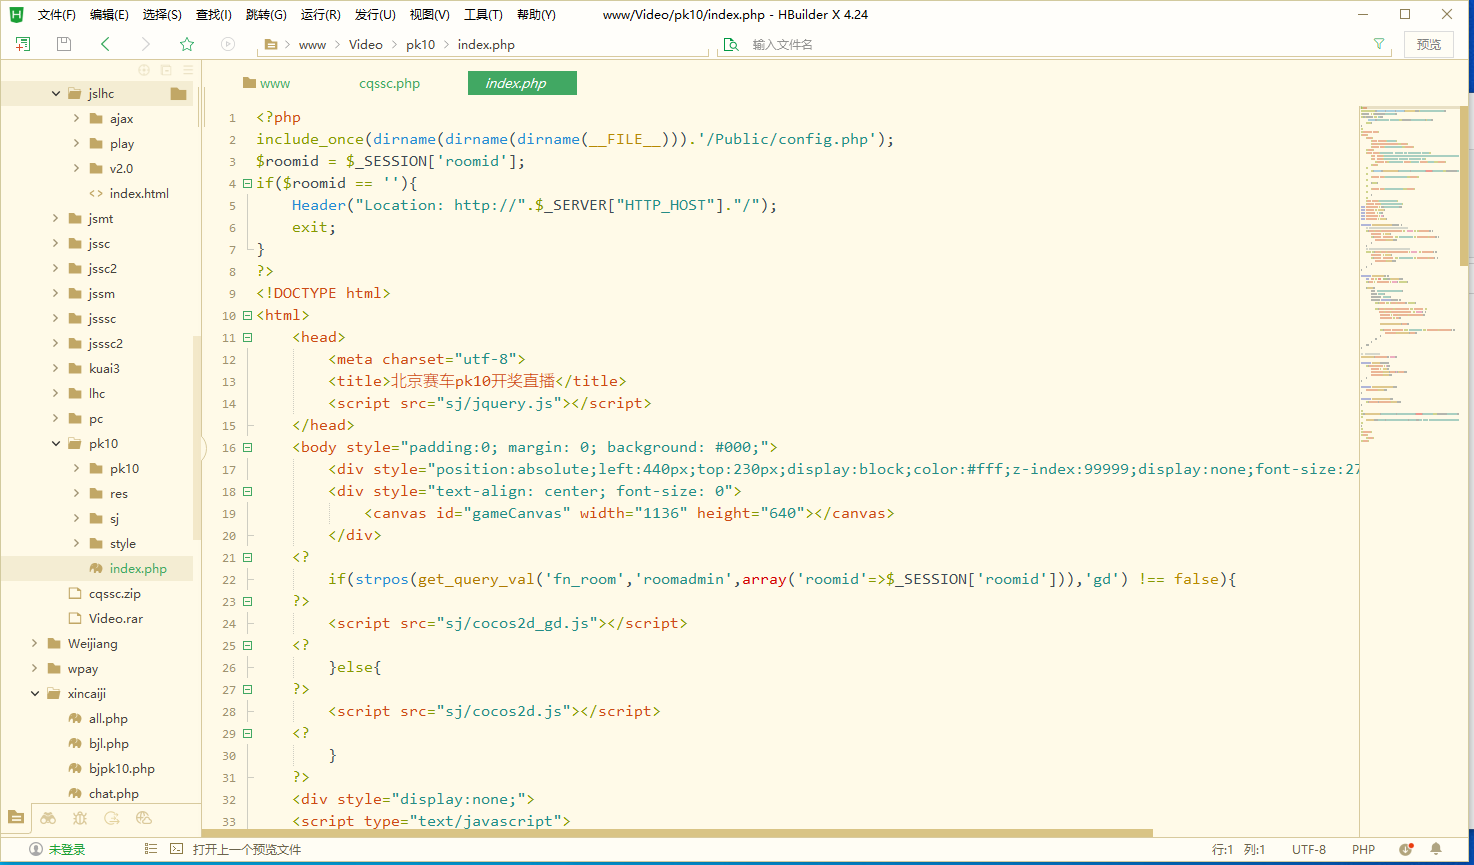The image size is (1474, 865).
Task: Click the filter funnel icon
Action: pyautogui.click(x=1379, y=44)
